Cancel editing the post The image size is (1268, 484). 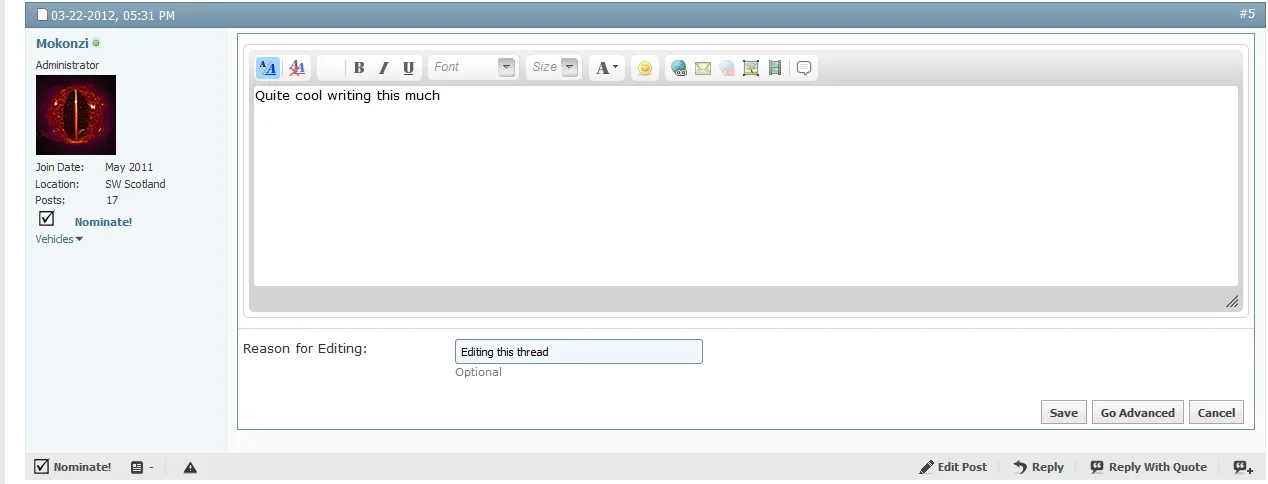point(1216,412)
